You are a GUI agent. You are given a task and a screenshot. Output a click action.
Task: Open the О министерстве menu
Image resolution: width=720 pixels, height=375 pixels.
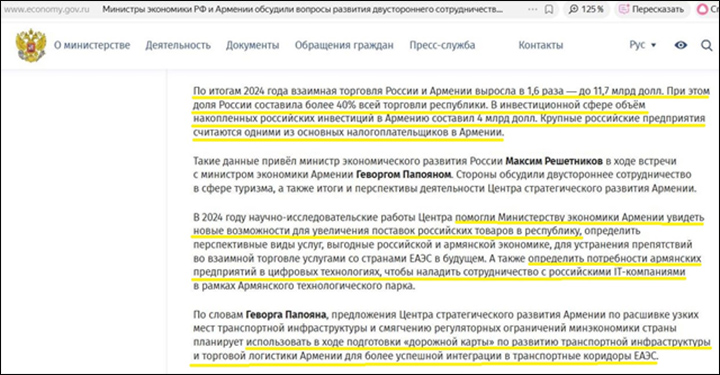click(x=92, y=45)
